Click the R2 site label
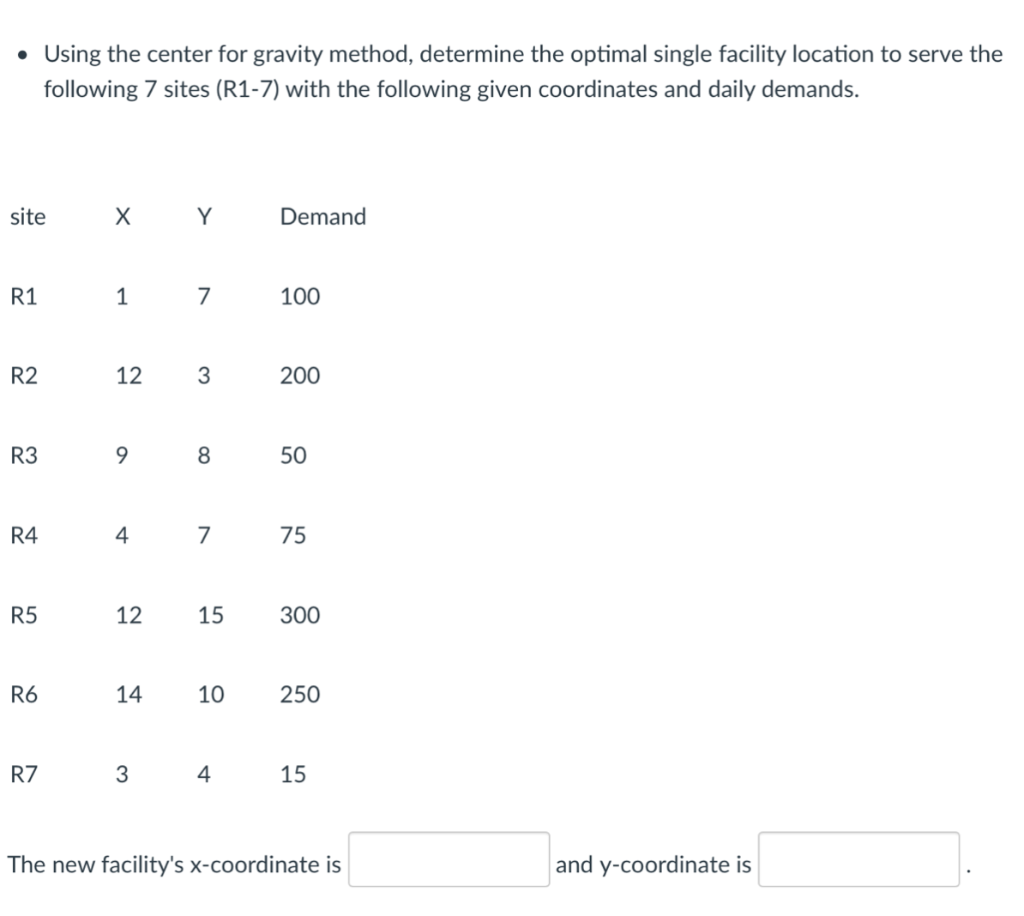Image resolution: width=1024 pixels, height=916 pixels. [x=22, y=376]
